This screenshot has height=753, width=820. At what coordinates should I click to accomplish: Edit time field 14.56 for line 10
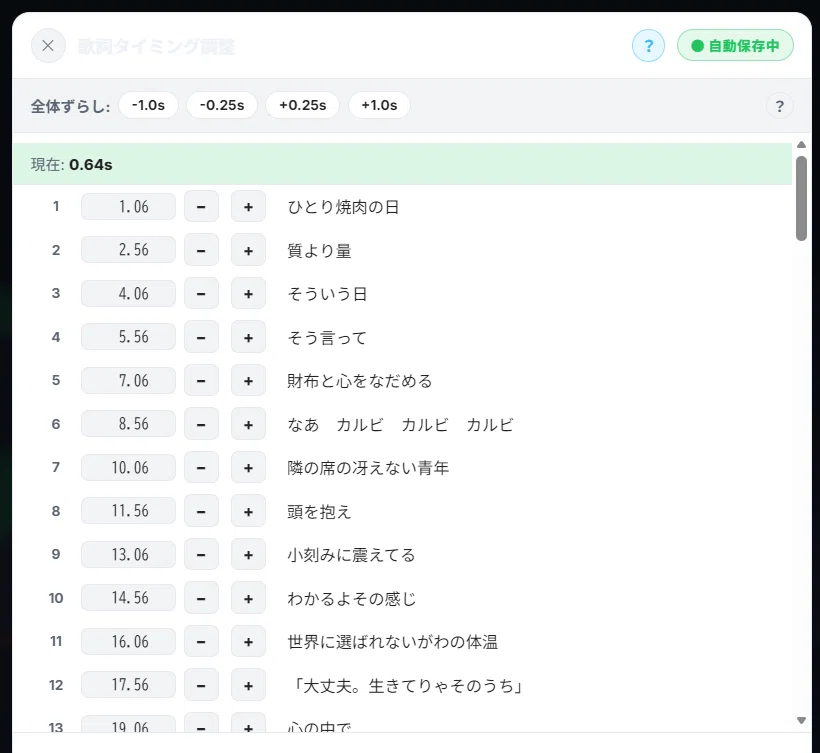(128, 598)
